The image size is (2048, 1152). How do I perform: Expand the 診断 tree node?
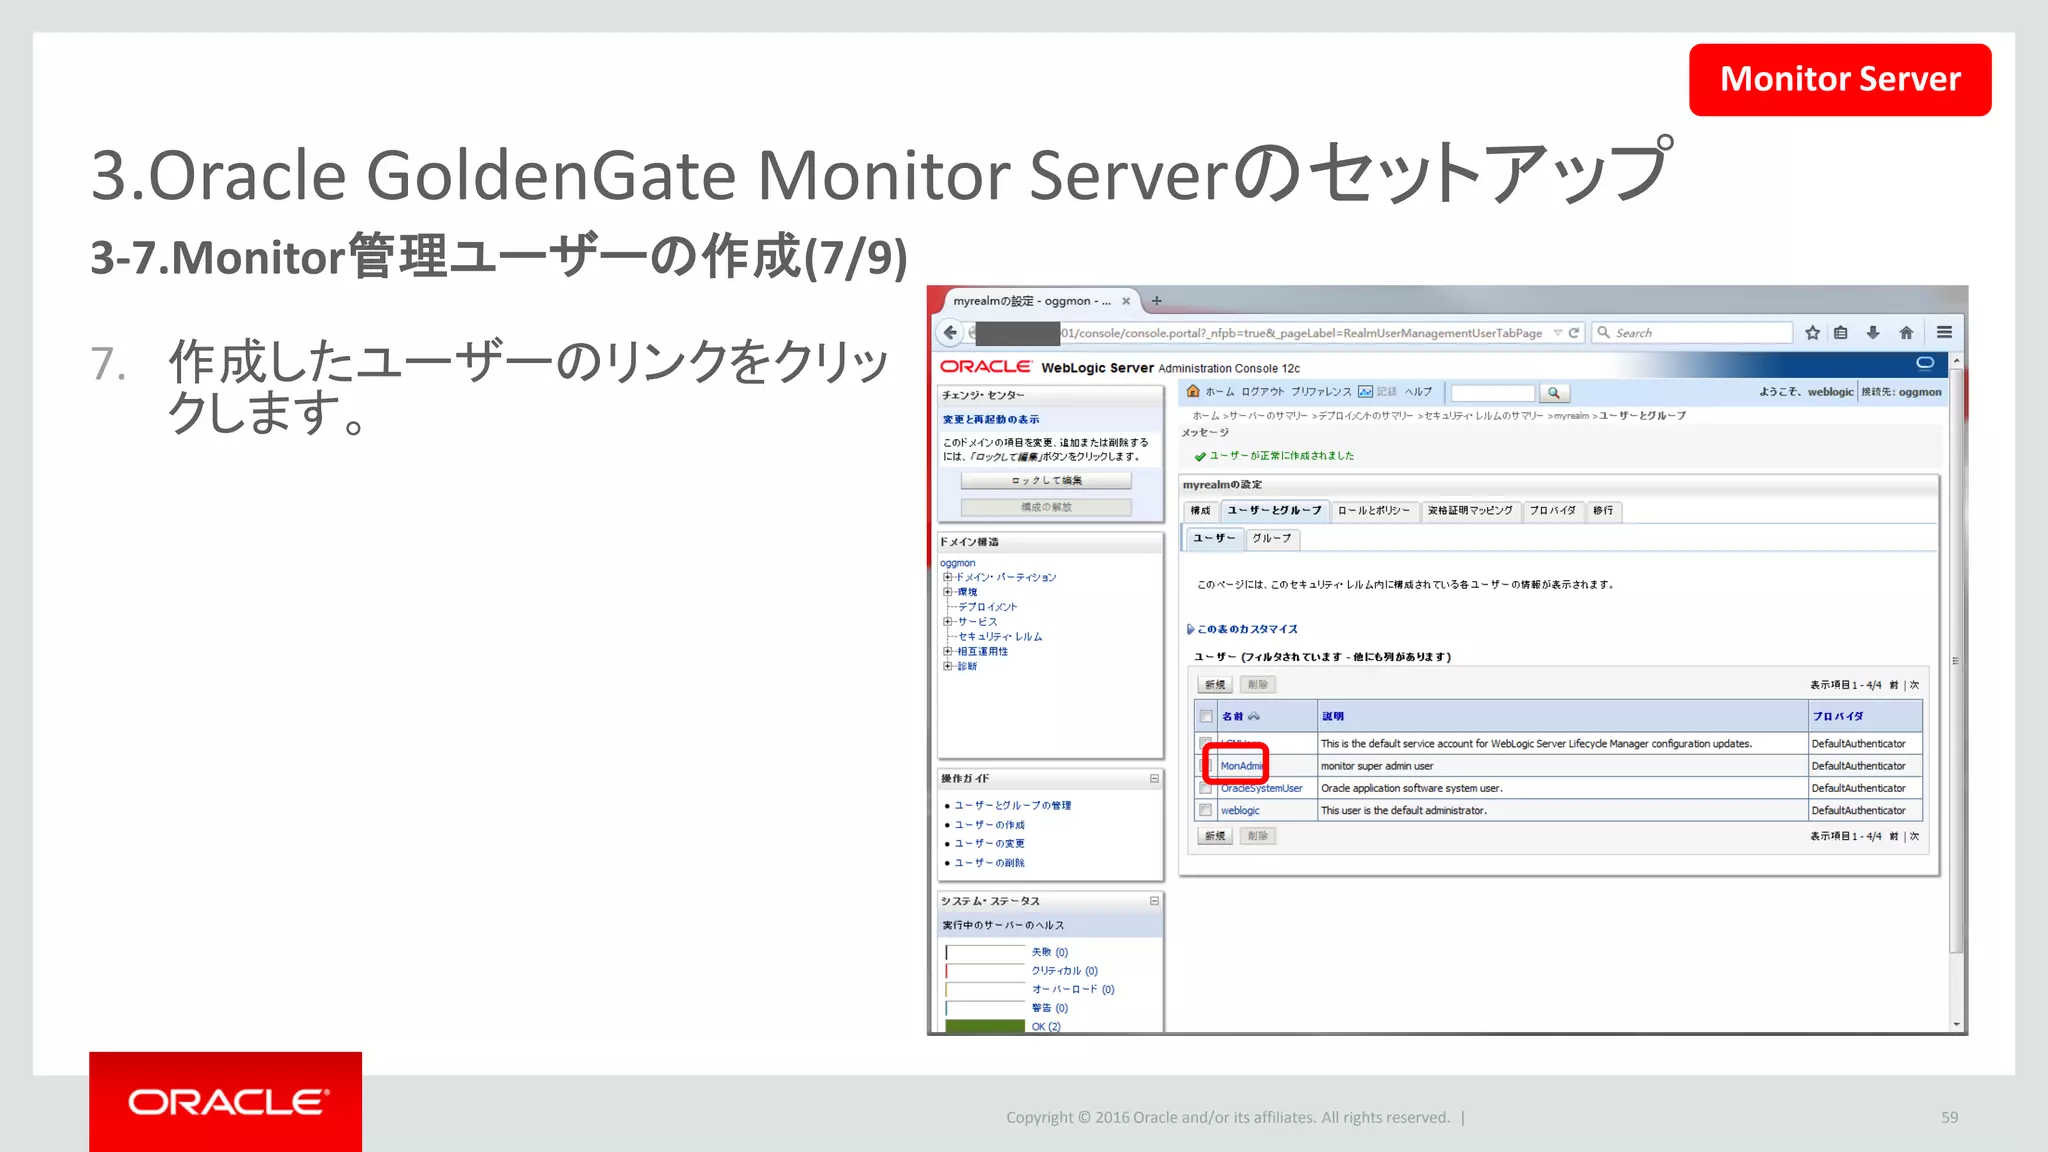tap(947, 666)
